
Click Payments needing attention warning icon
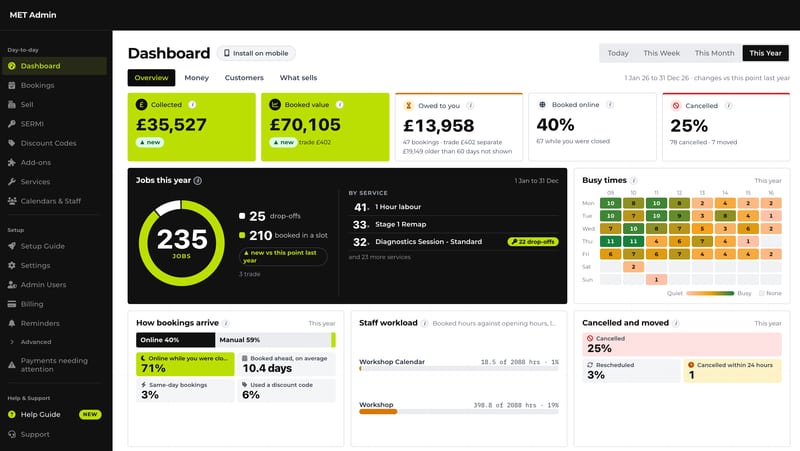[12, 365]
